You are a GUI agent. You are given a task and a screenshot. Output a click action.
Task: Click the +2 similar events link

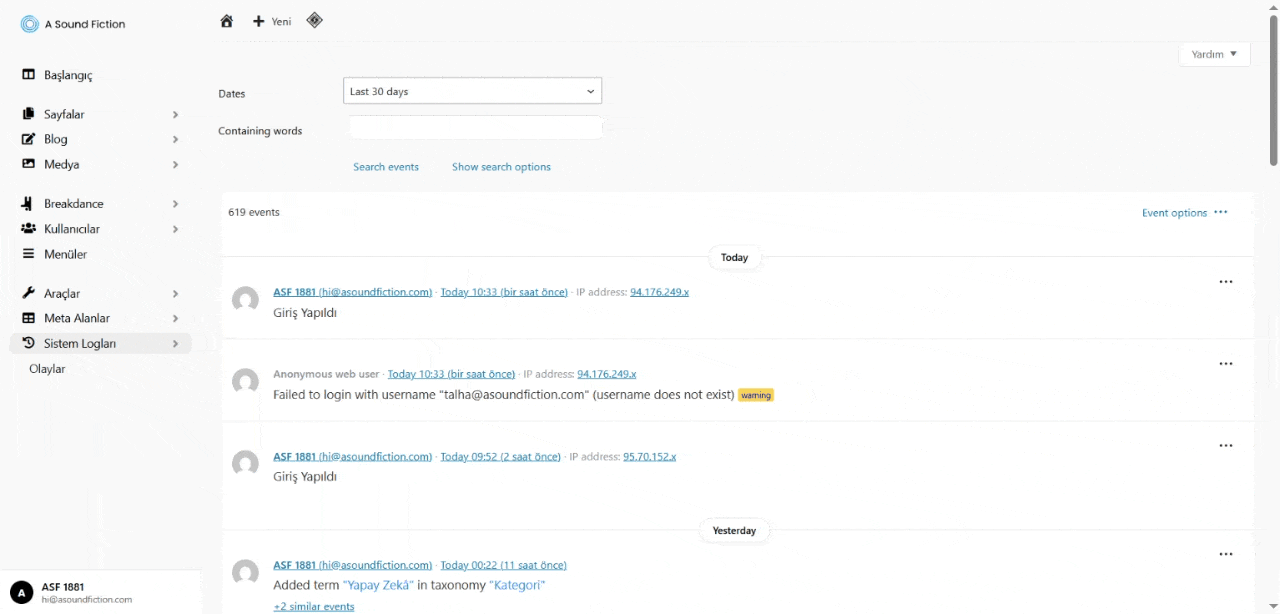pos(314,606)
